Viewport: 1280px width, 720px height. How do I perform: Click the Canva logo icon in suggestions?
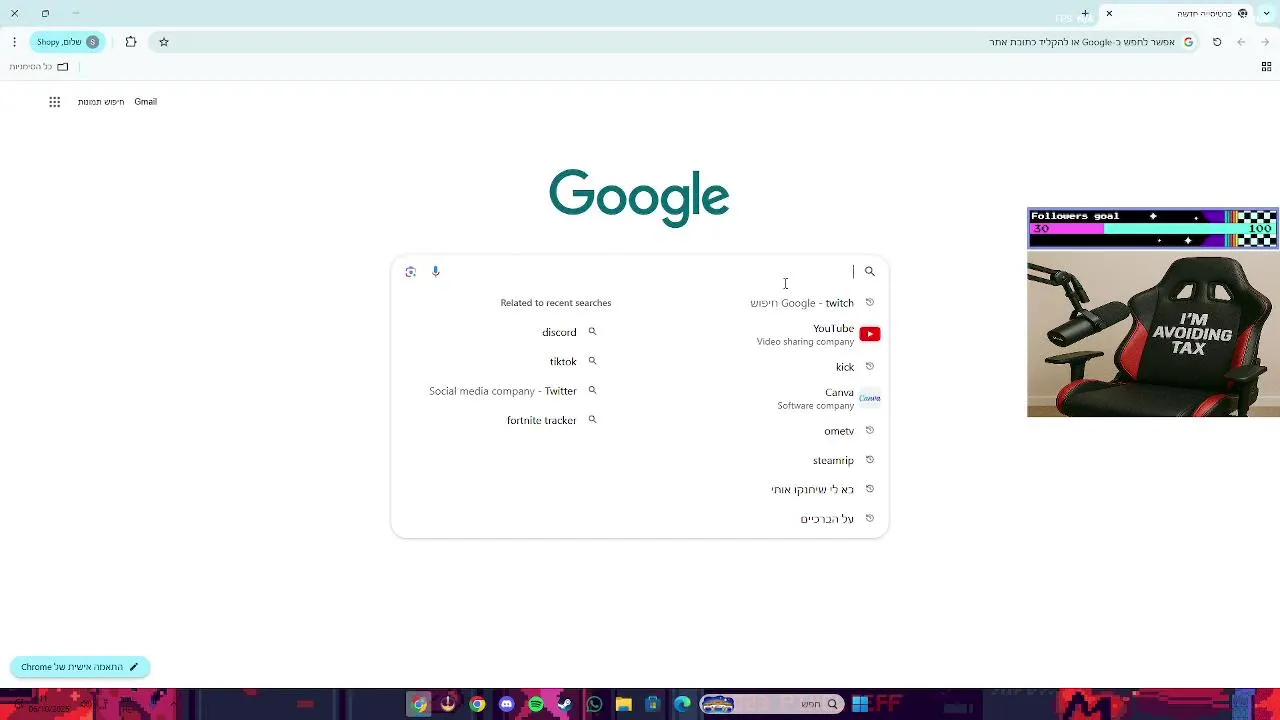[870, 398]
